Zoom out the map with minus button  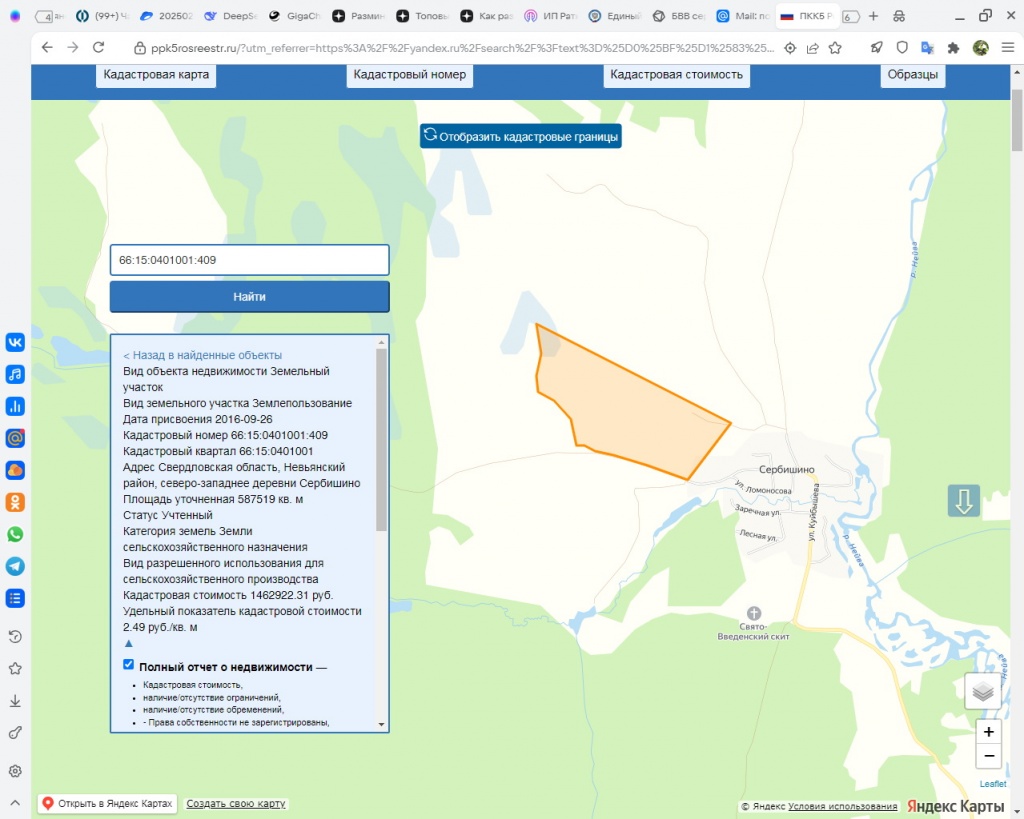click(x=988, y=756)
